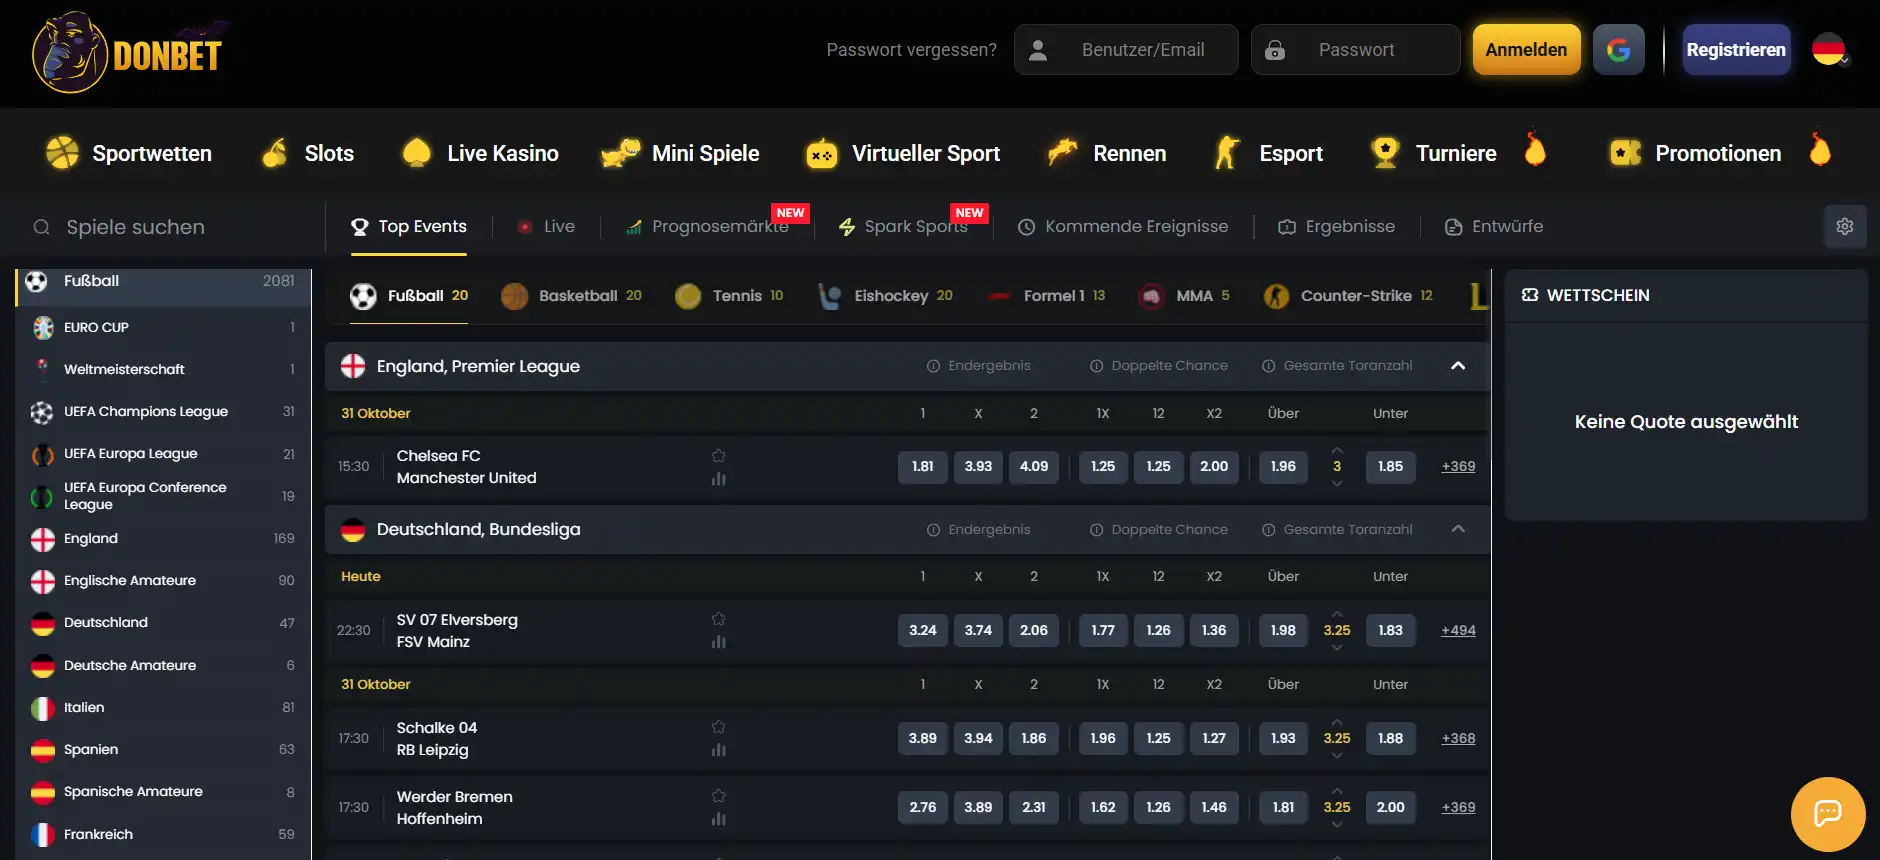Open the live chat support bubble

click(x=1828, y=814)
